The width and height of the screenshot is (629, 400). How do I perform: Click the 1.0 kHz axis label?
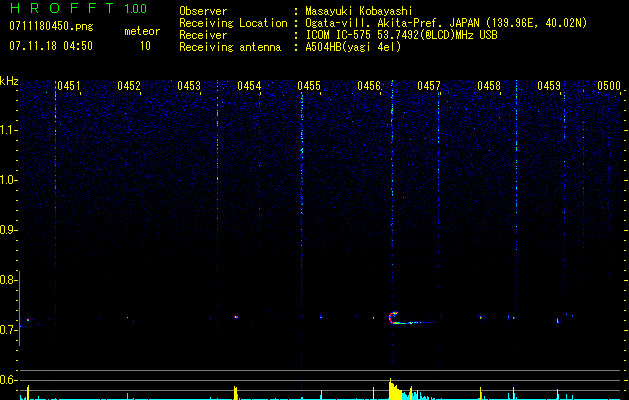coord(8,180)
